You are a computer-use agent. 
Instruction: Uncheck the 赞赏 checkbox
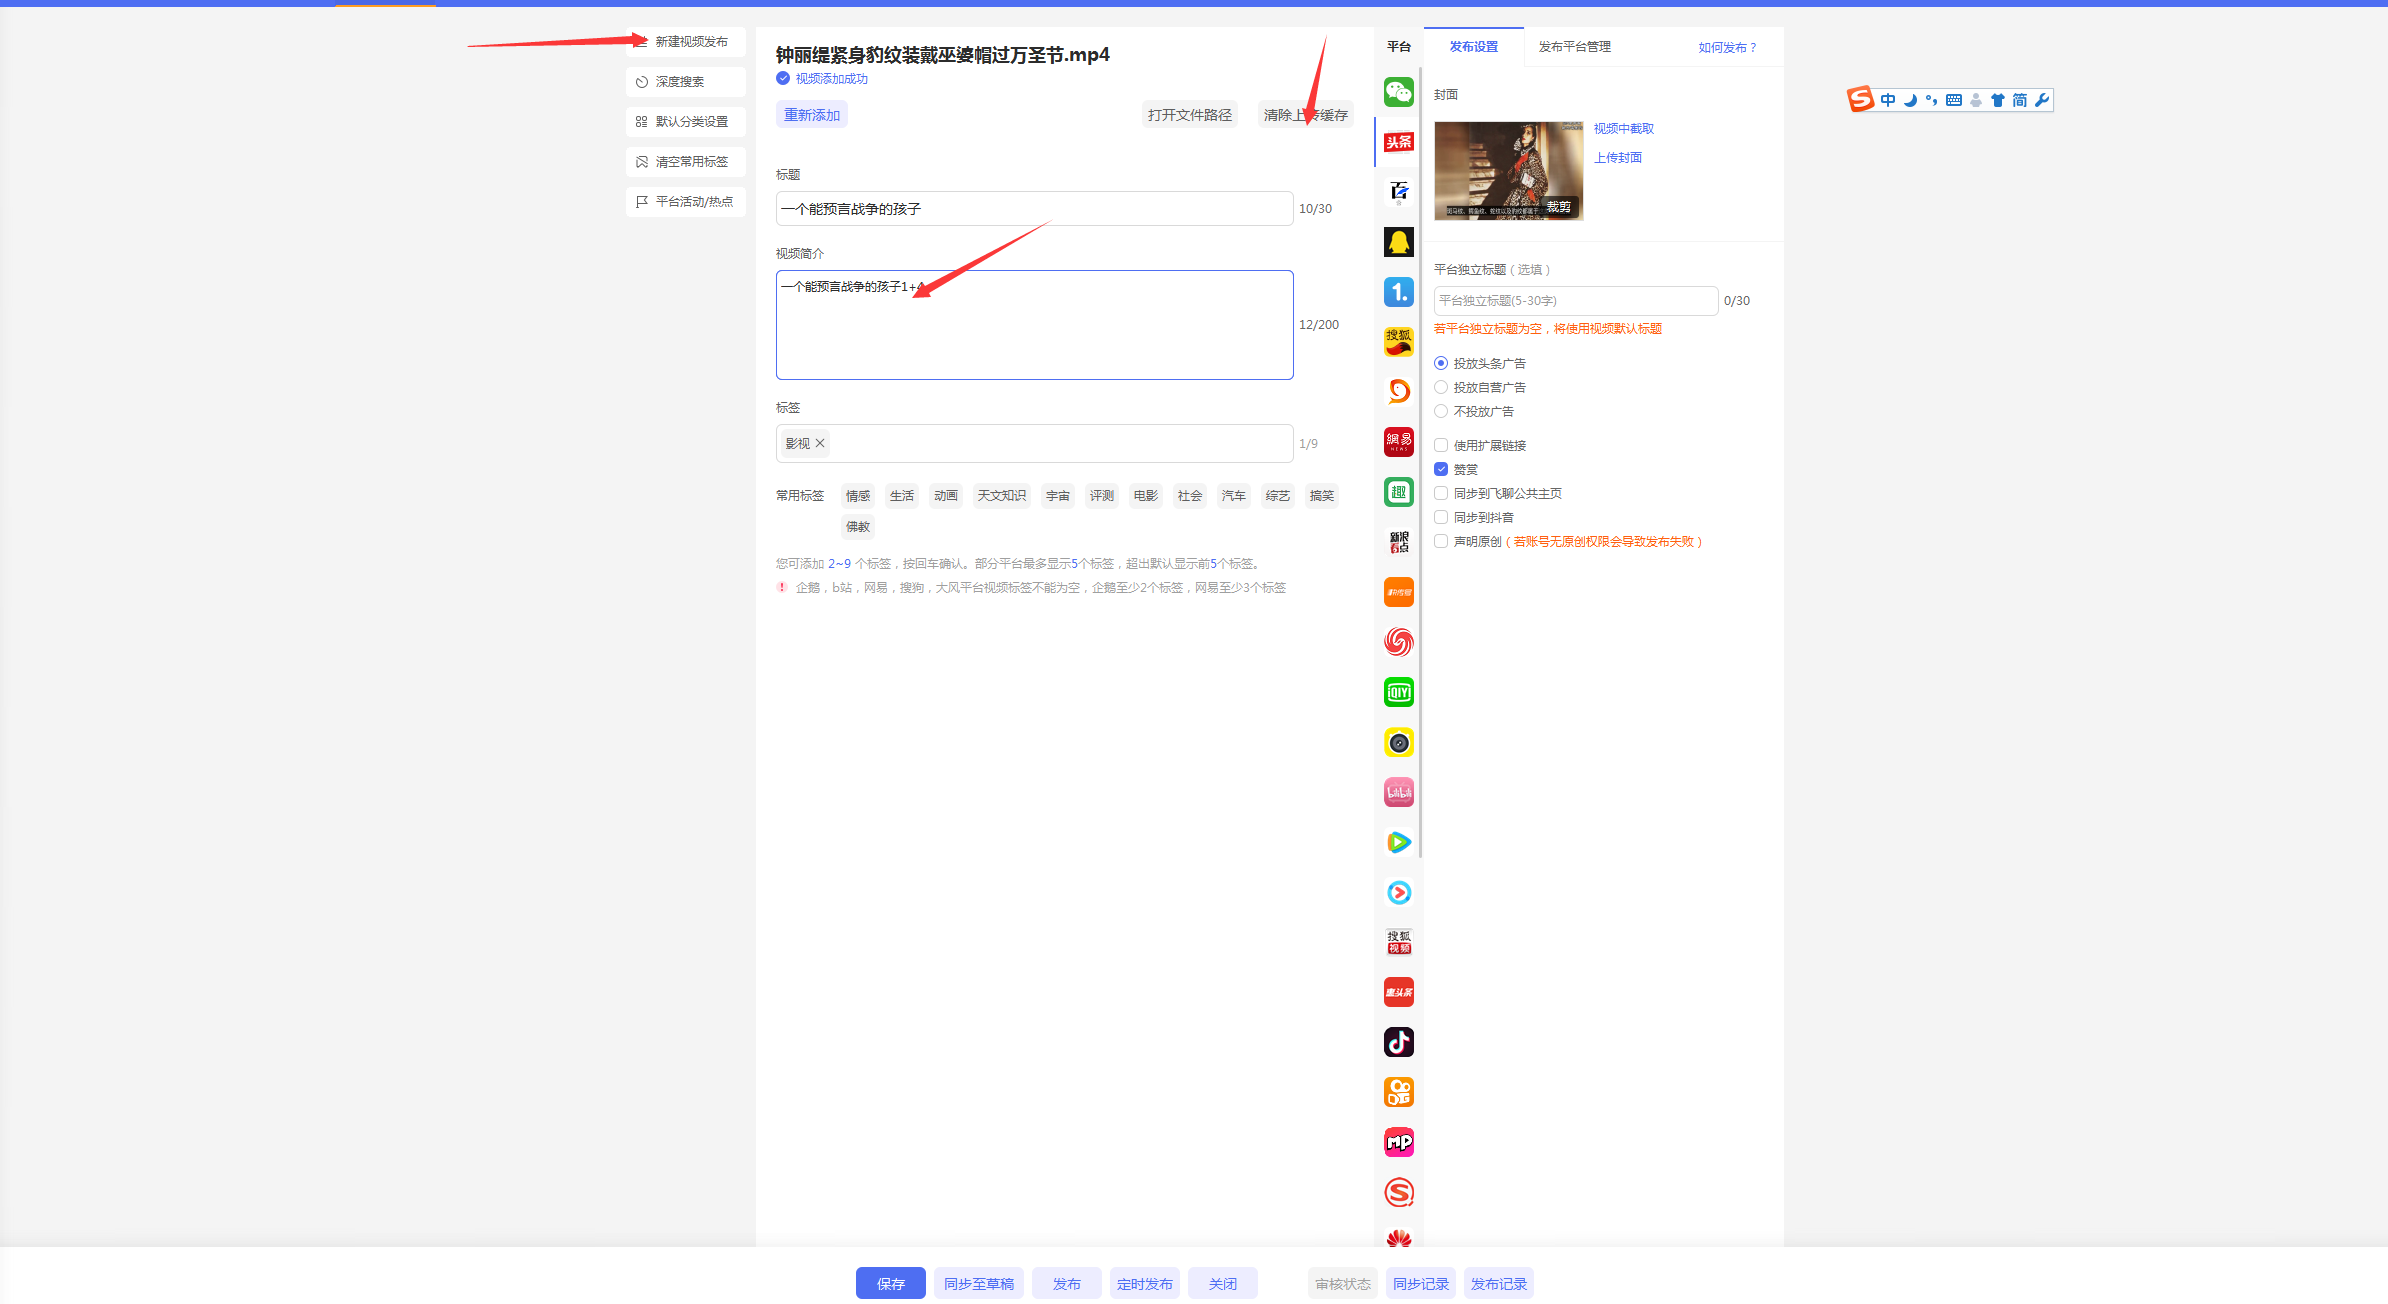(1441, 469)
